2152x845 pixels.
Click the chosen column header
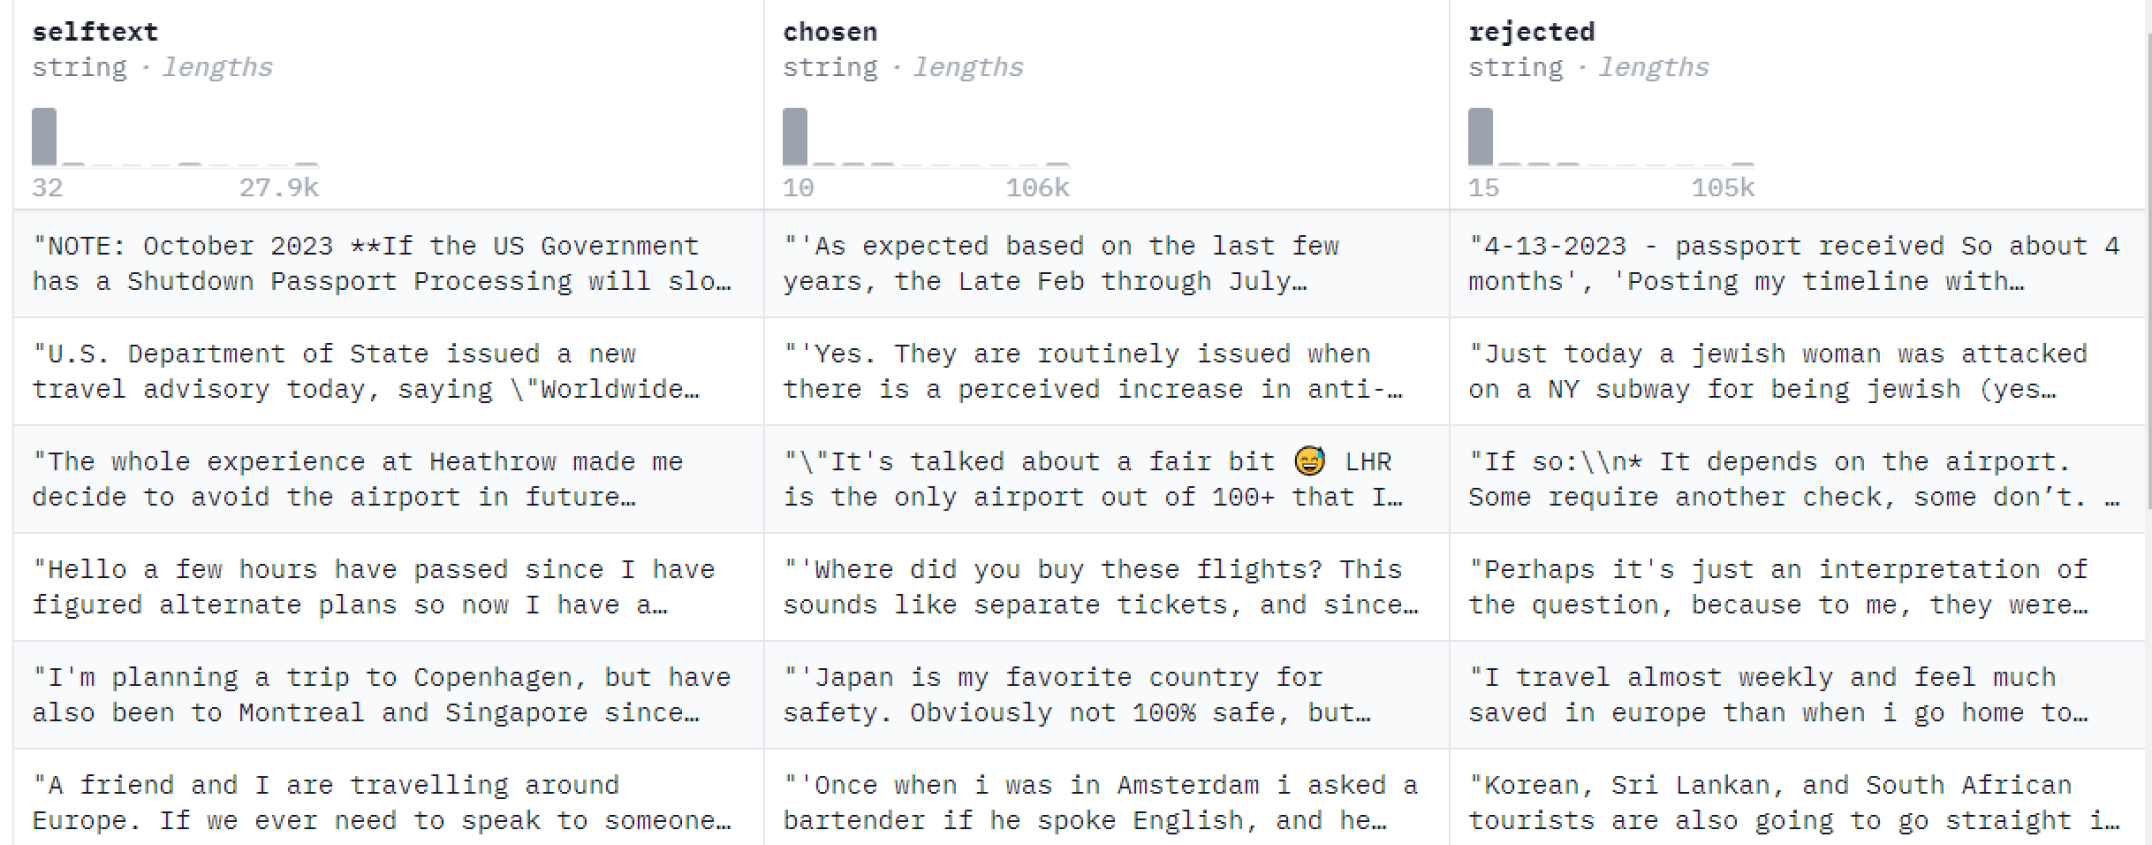point(829,32)
